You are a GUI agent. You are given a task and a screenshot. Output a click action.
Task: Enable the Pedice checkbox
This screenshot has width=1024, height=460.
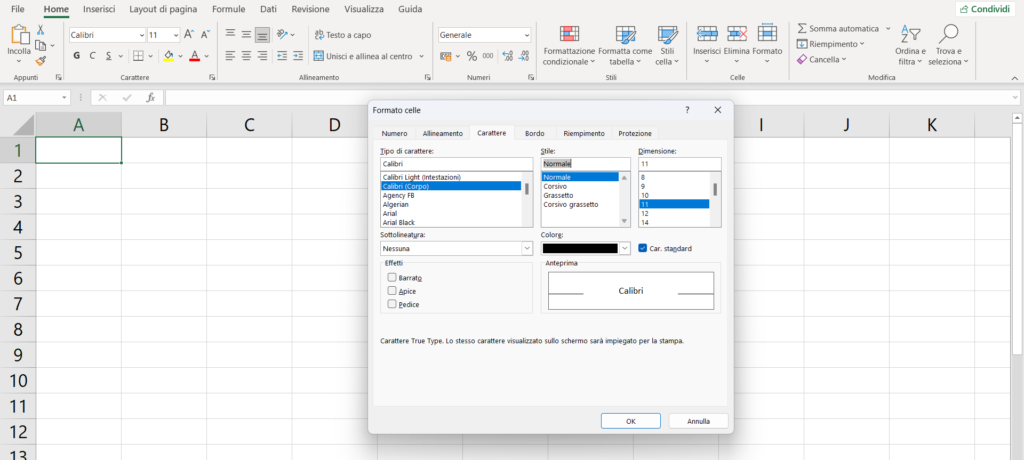click(392, 304)
